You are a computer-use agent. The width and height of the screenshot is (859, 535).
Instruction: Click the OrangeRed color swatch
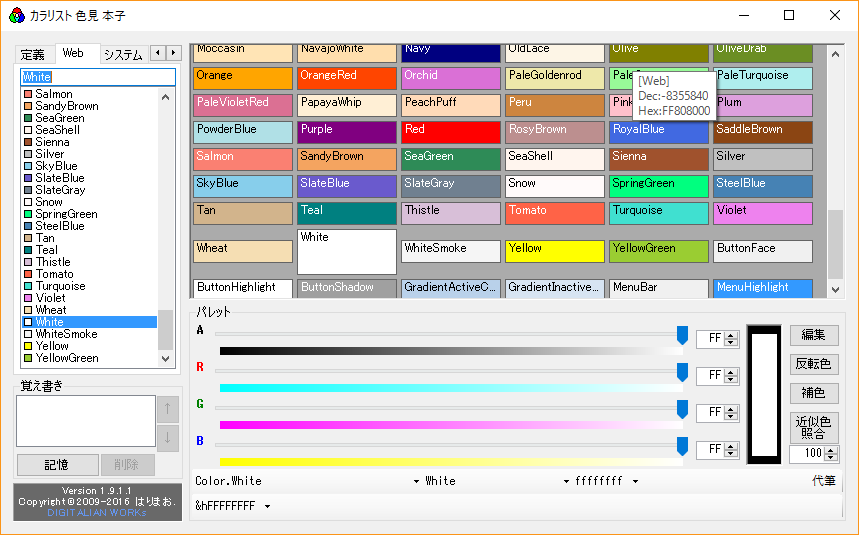(x=347, y=78)
